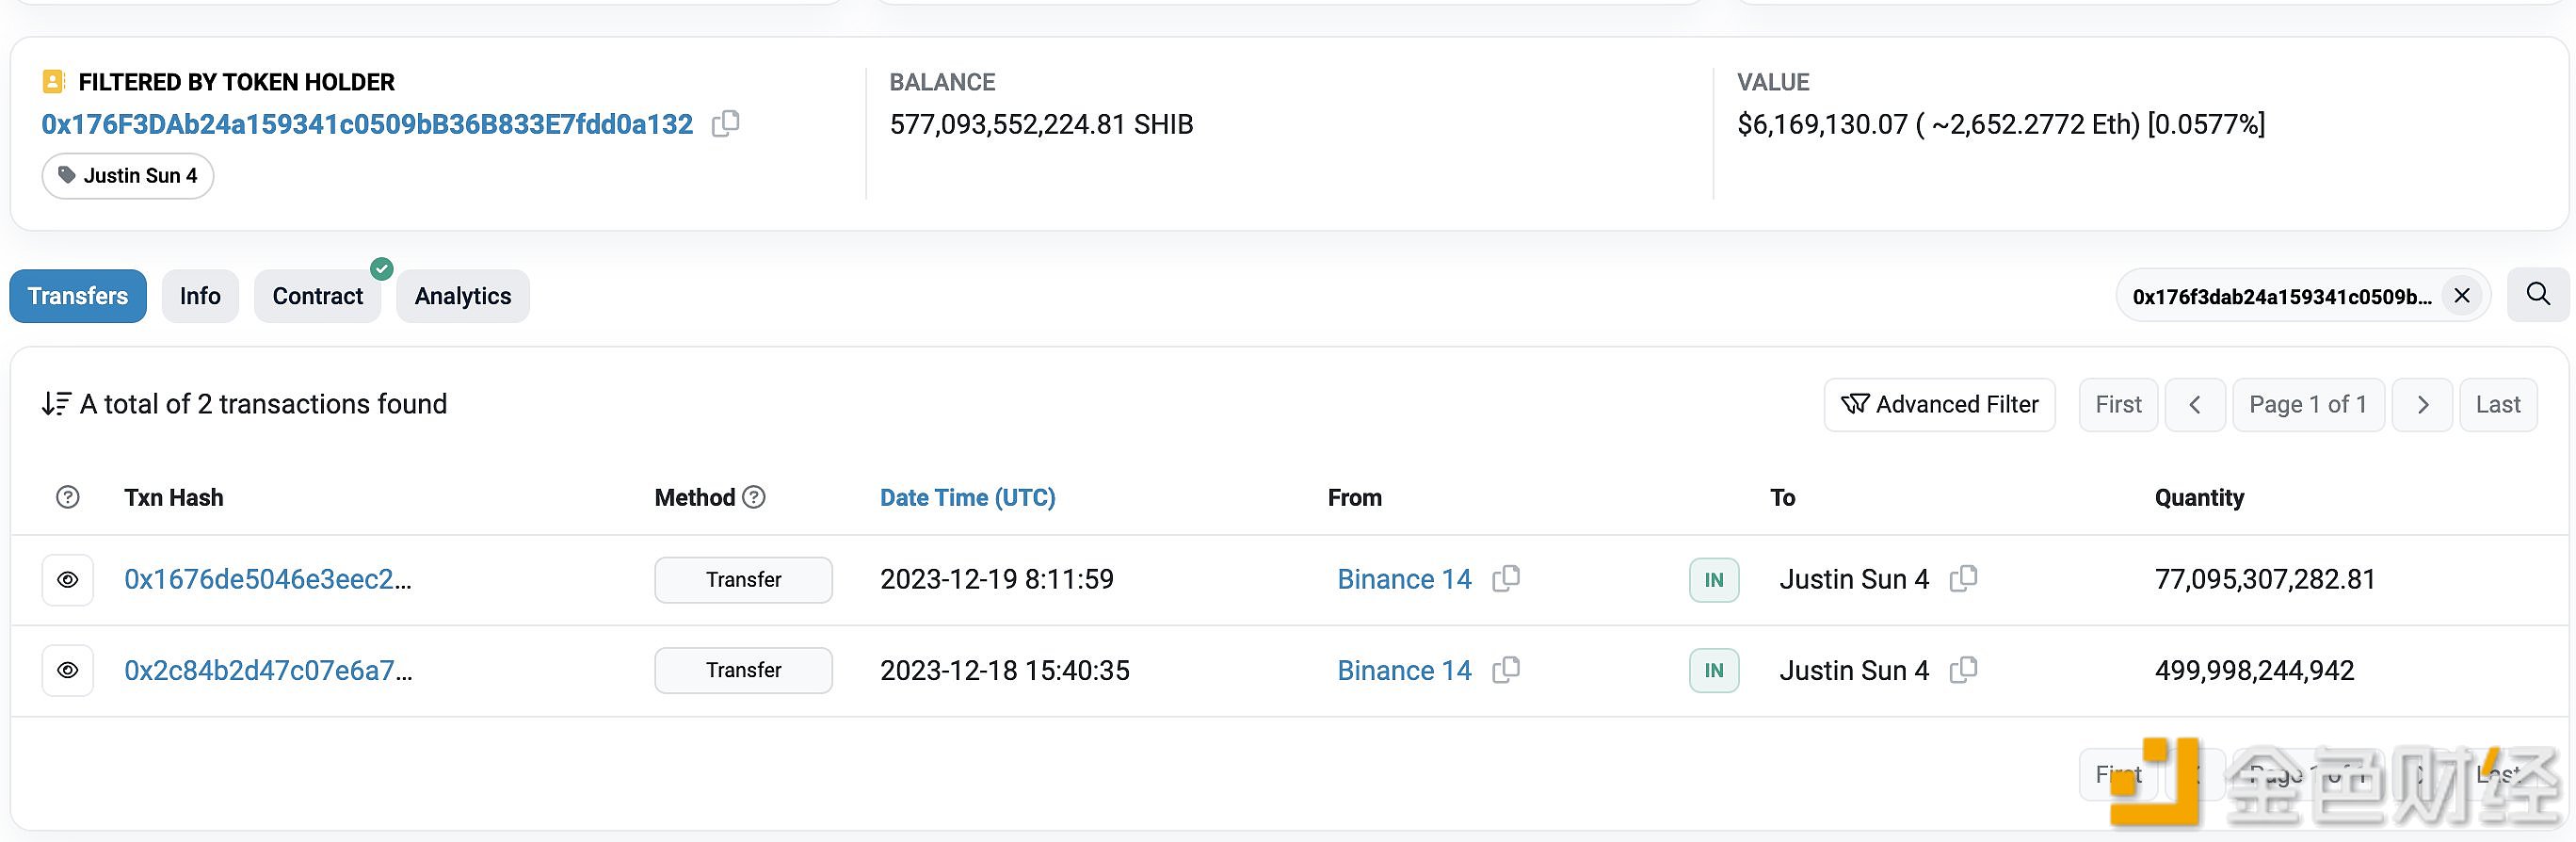Toggle the Date Time (UTC) column format

pos(967,497)
